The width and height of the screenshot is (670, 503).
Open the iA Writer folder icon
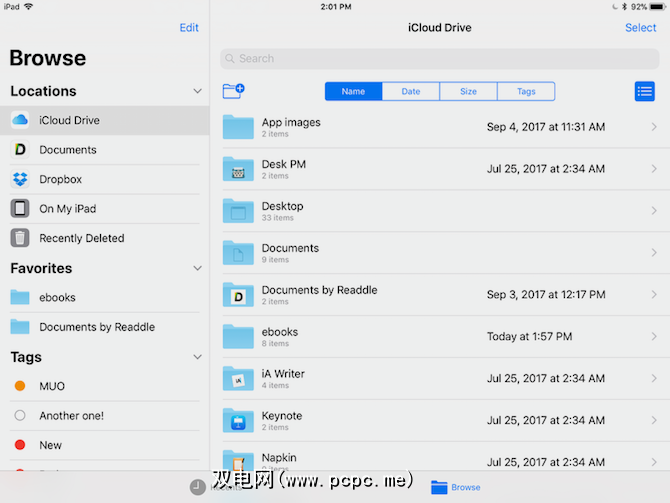pyautogui.click(x=238, y=378)
